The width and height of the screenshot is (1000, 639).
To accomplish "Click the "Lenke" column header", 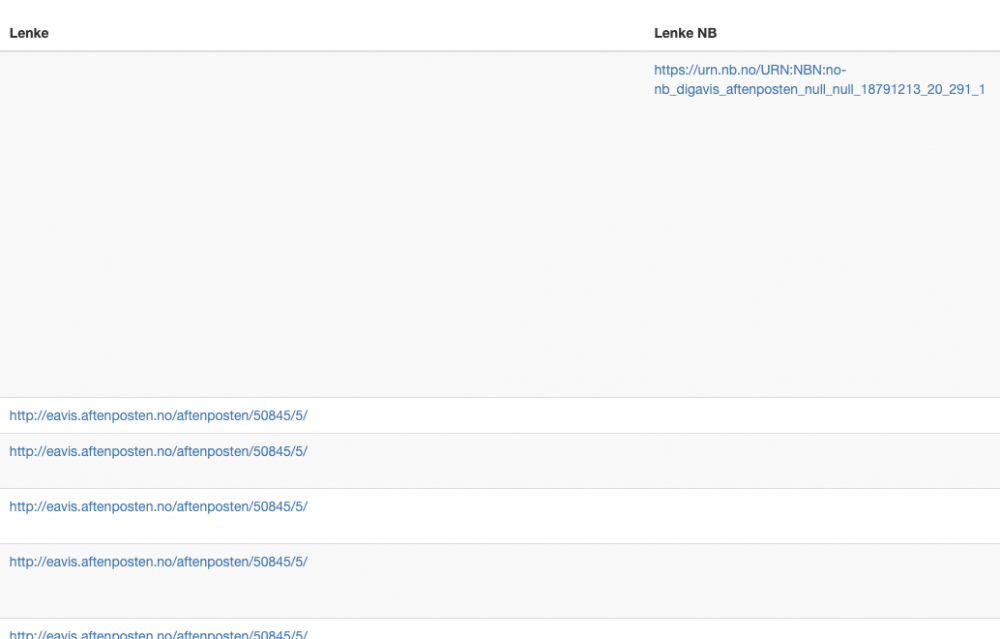I will (x=29, y=33).
